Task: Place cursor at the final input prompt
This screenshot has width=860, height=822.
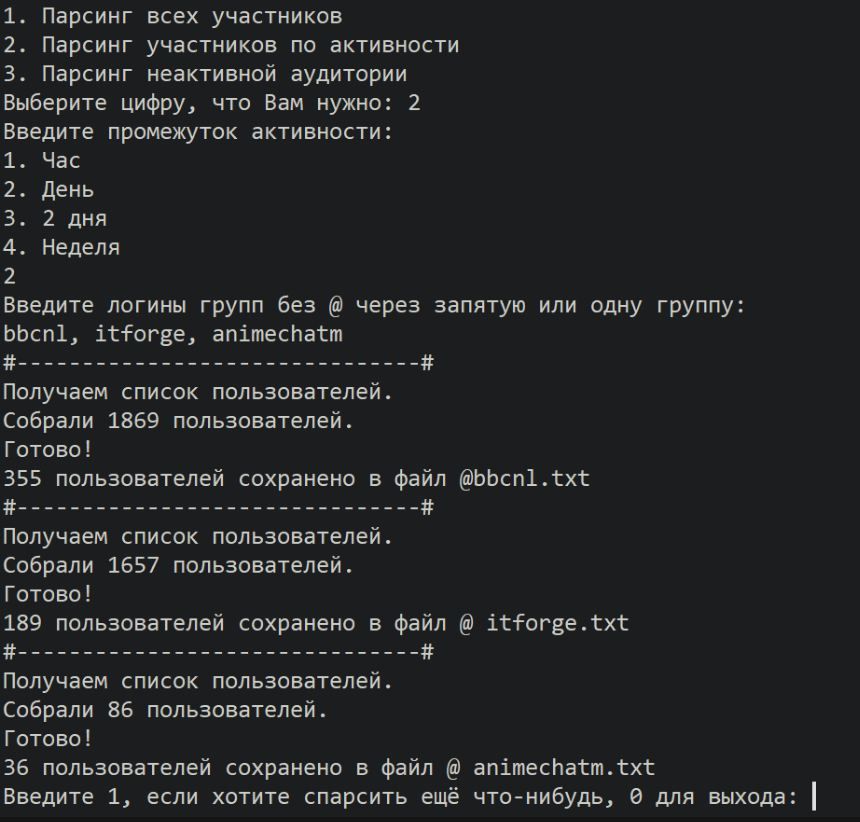Action: (814, 798)
